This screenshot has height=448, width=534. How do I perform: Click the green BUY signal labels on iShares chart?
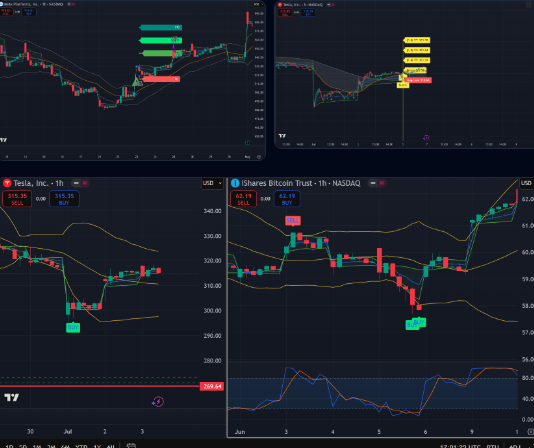click(415, 323)
